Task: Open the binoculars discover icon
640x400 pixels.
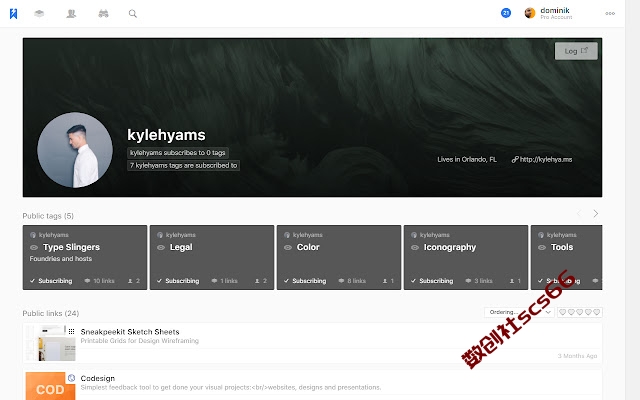Action: click(103, 13)
